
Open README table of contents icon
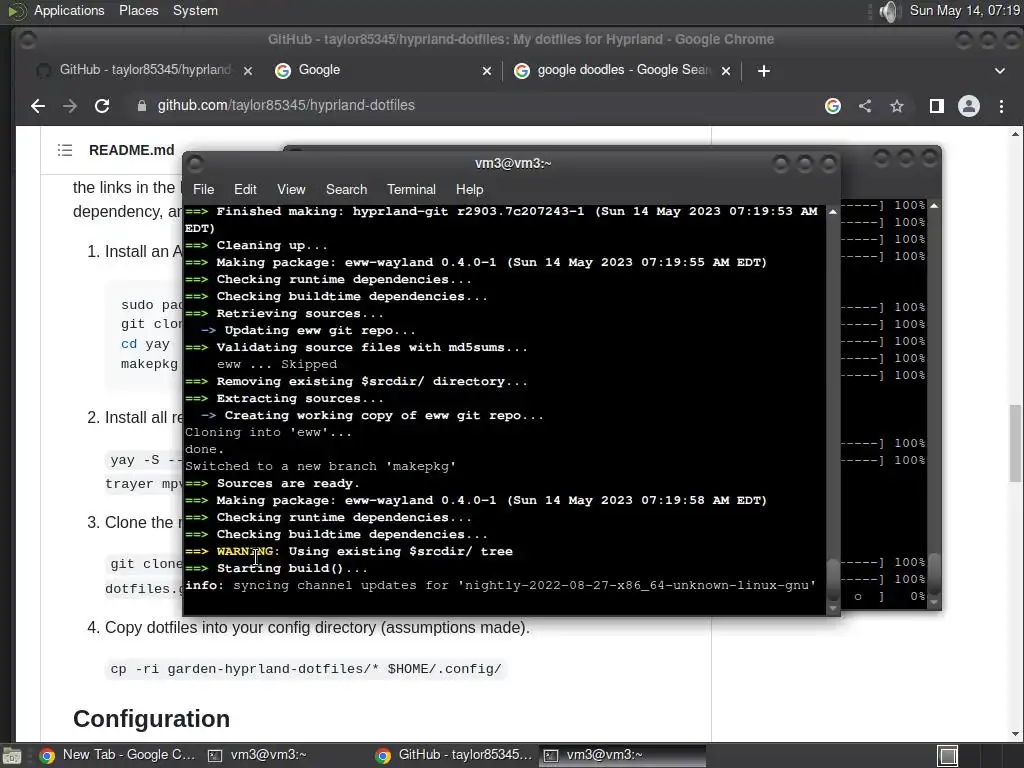point(65,150)
